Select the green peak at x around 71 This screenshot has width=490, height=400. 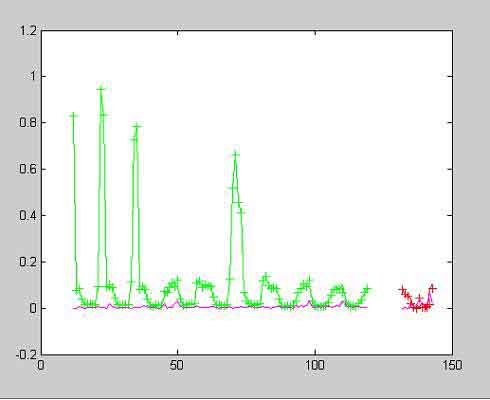[x=236, y=155]
